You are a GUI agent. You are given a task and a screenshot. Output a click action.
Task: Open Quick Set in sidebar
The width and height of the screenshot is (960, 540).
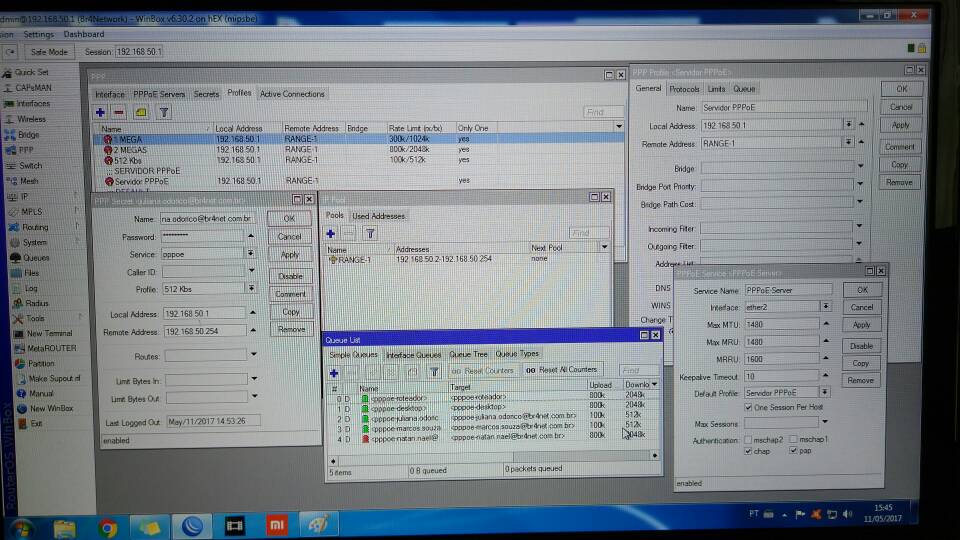[31, 72]
